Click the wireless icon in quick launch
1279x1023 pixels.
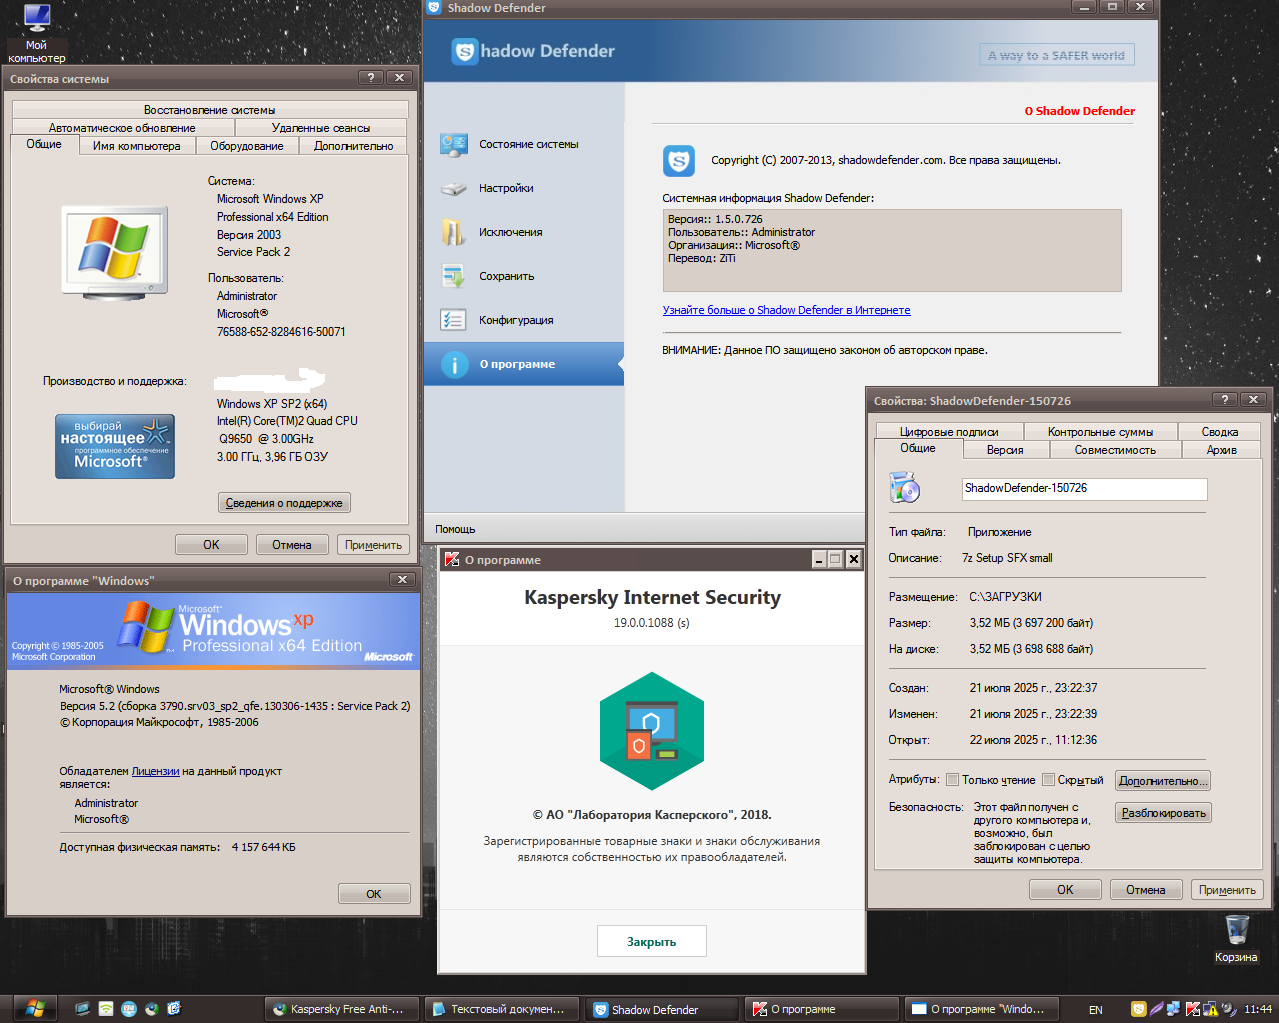click(106, 1009)
